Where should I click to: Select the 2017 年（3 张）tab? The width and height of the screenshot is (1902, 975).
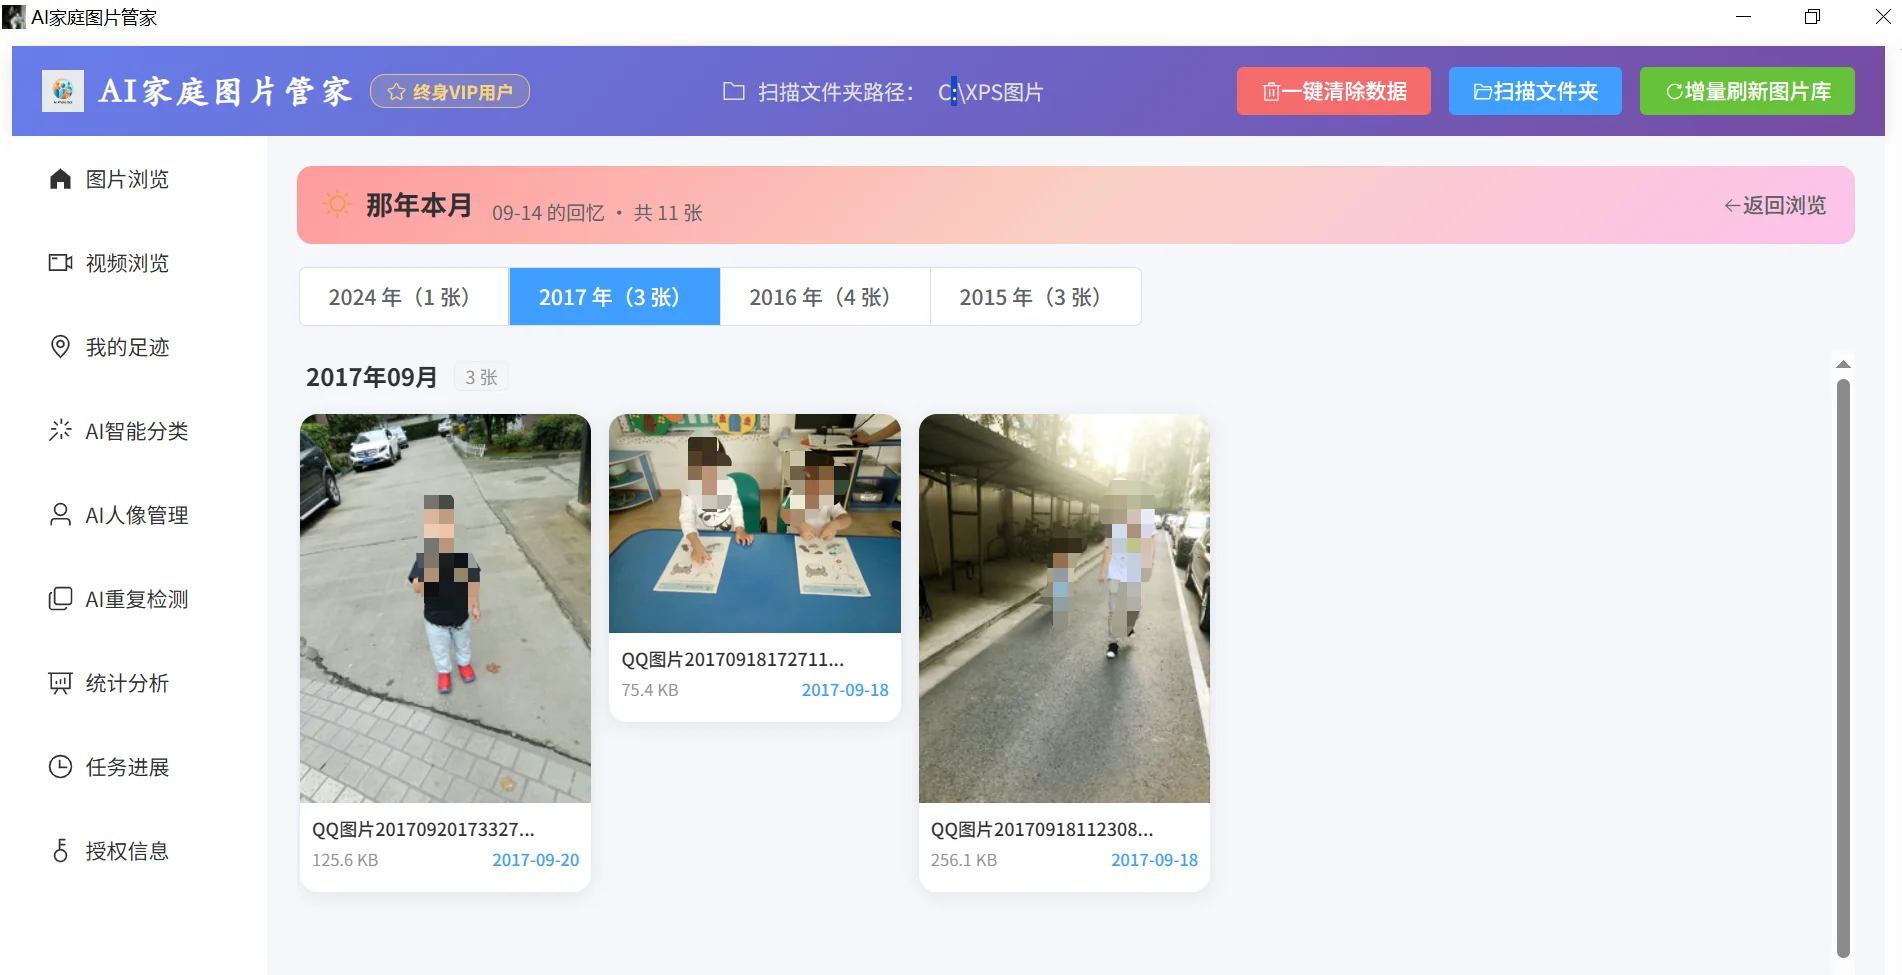pyautogui.click(x=614, y=297)
